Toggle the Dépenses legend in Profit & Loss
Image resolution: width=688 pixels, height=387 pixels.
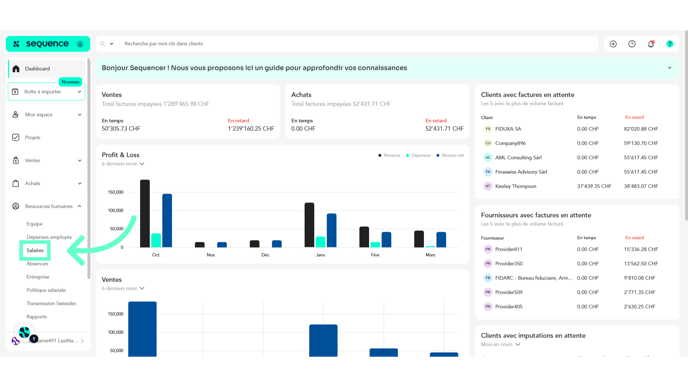coord(418,155)
